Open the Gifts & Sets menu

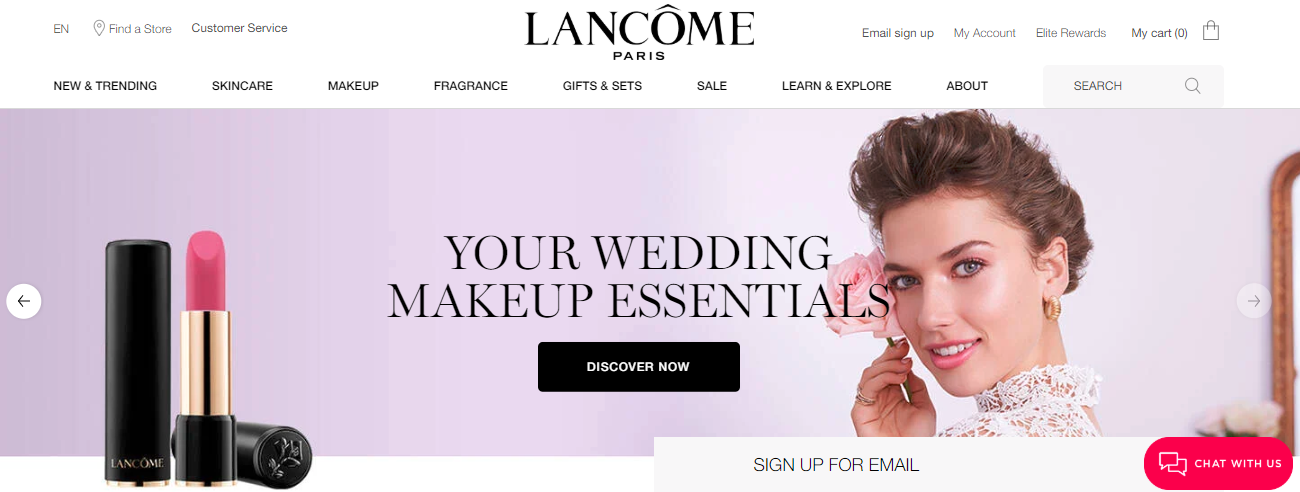click(602, 86)
